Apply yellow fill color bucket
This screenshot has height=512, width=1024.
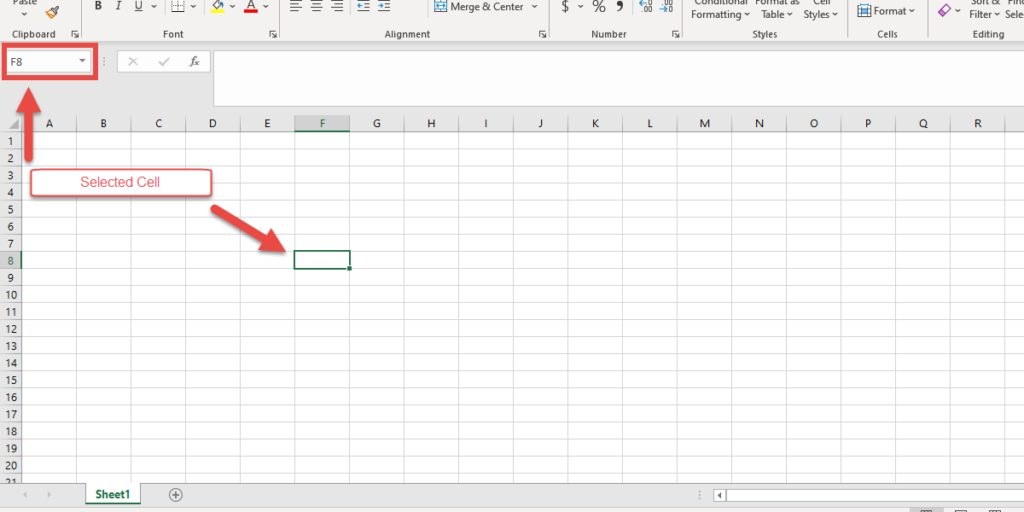[x=218, y=7]
